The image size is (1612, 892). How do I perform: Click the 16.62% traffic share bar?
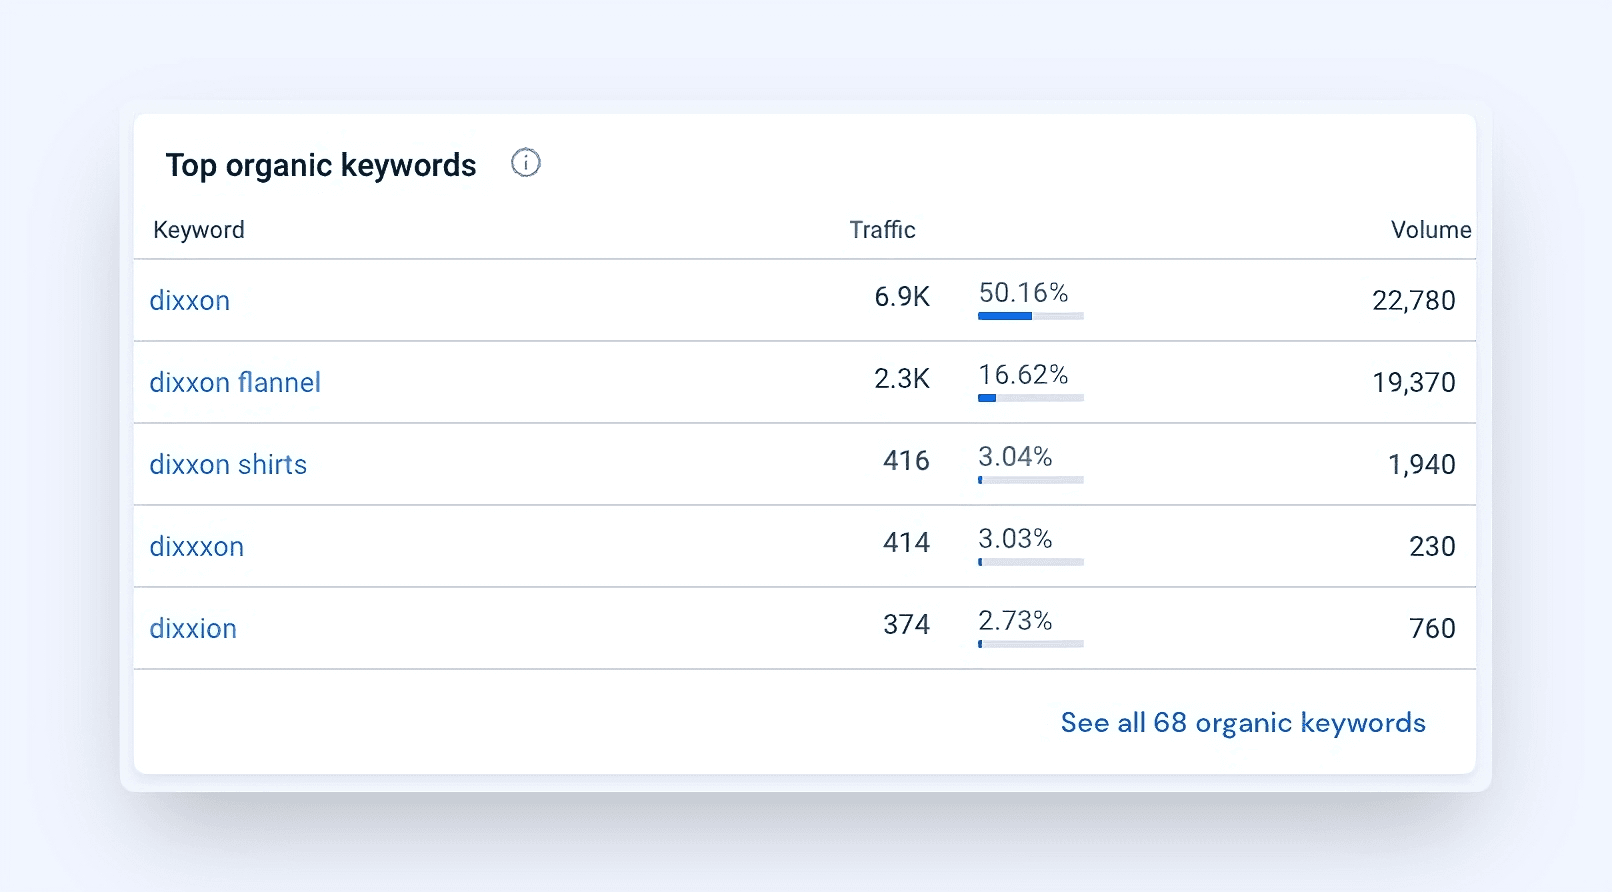click(x=1031, y=398)
